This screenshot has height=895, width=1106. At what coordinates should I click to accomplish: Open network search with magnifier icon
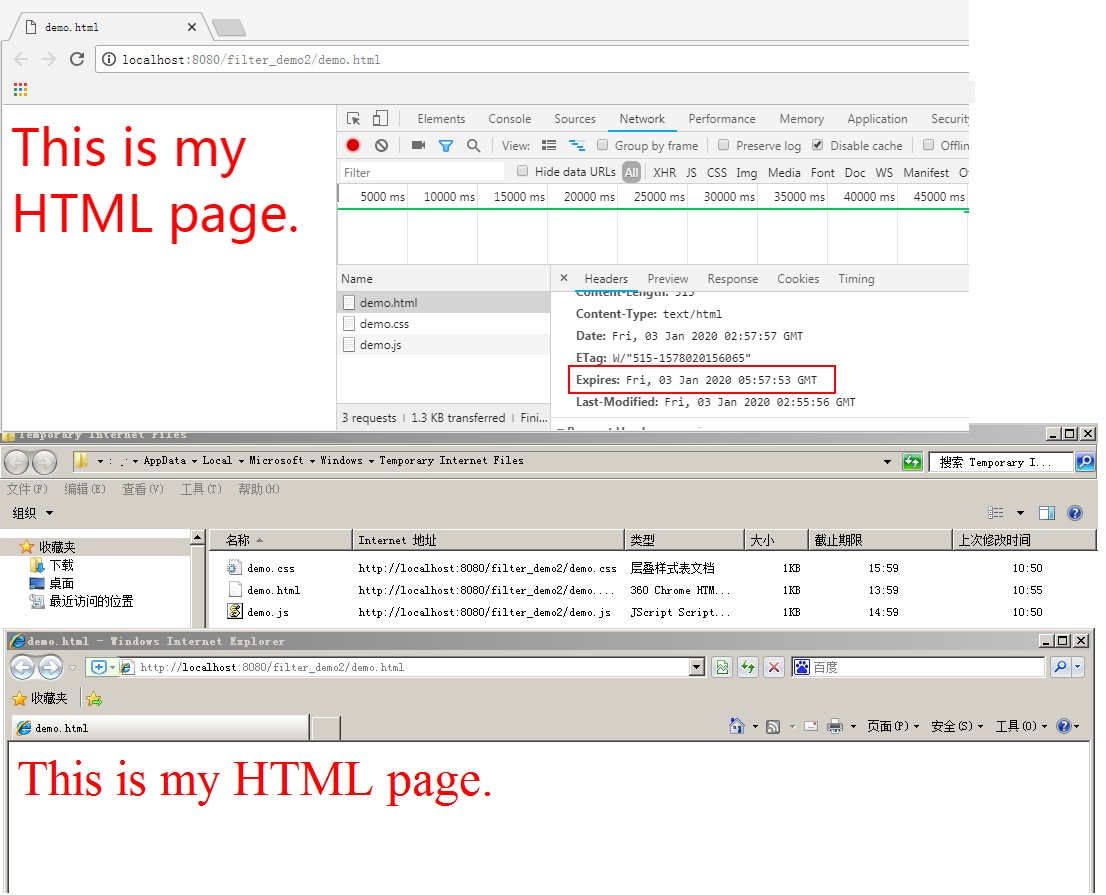[x=474, y=145]
